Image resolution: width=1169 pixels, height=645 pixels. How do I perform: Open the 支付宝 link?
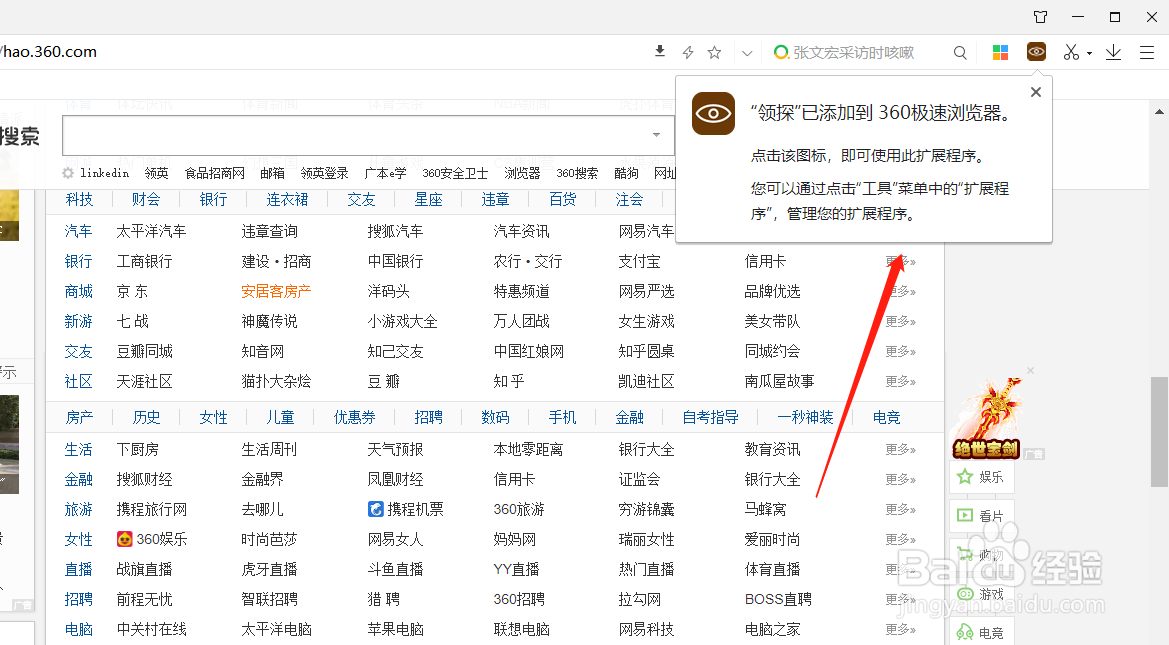pos(640,261)
